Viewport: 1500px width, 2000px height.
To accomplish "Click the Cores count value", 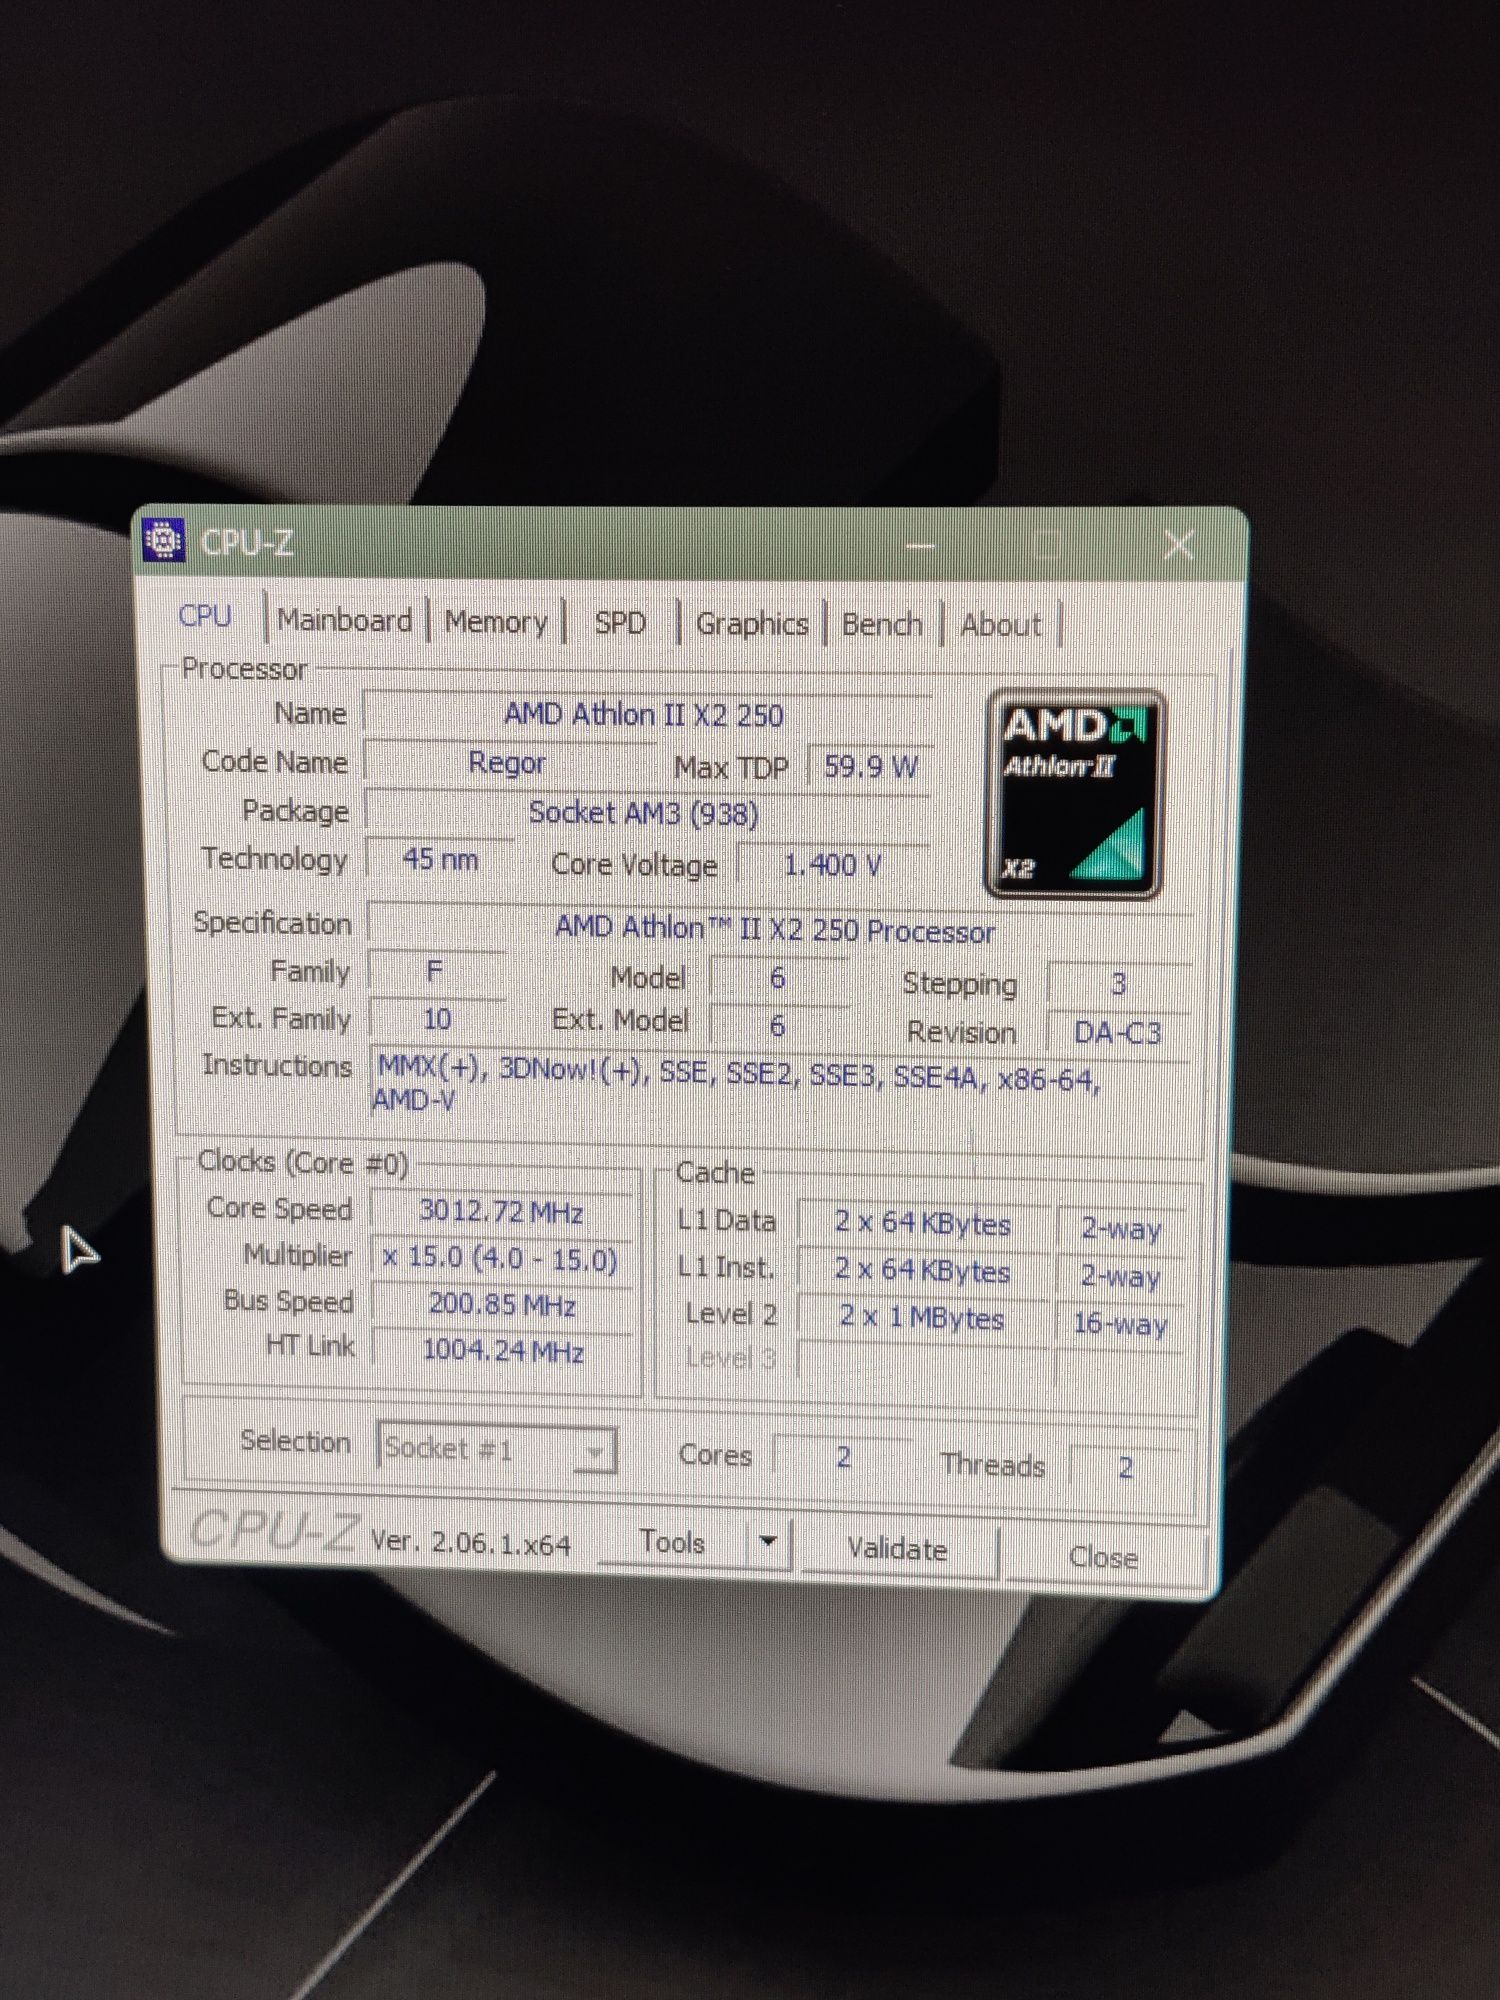I will pos(843,1457).
